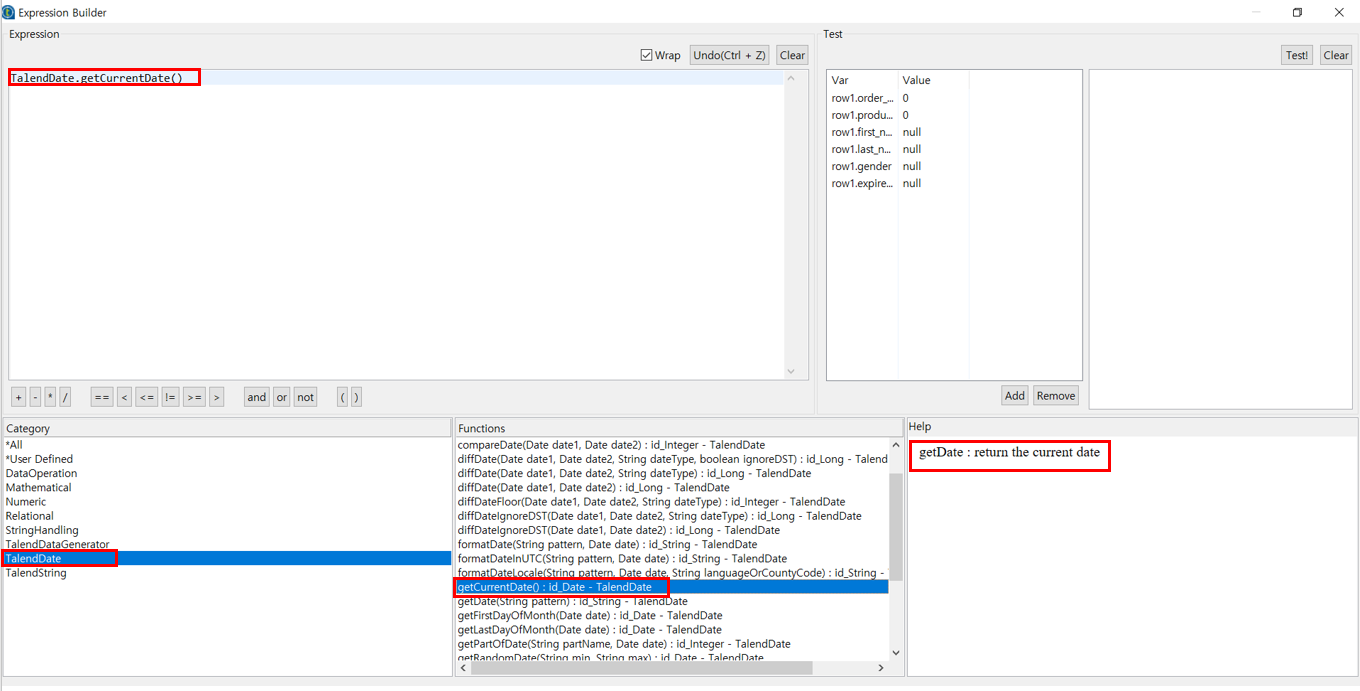The image size is (1360, 691).
Task: Click the Functions list vertical scrollbar
Action: [x=895, y=527]
